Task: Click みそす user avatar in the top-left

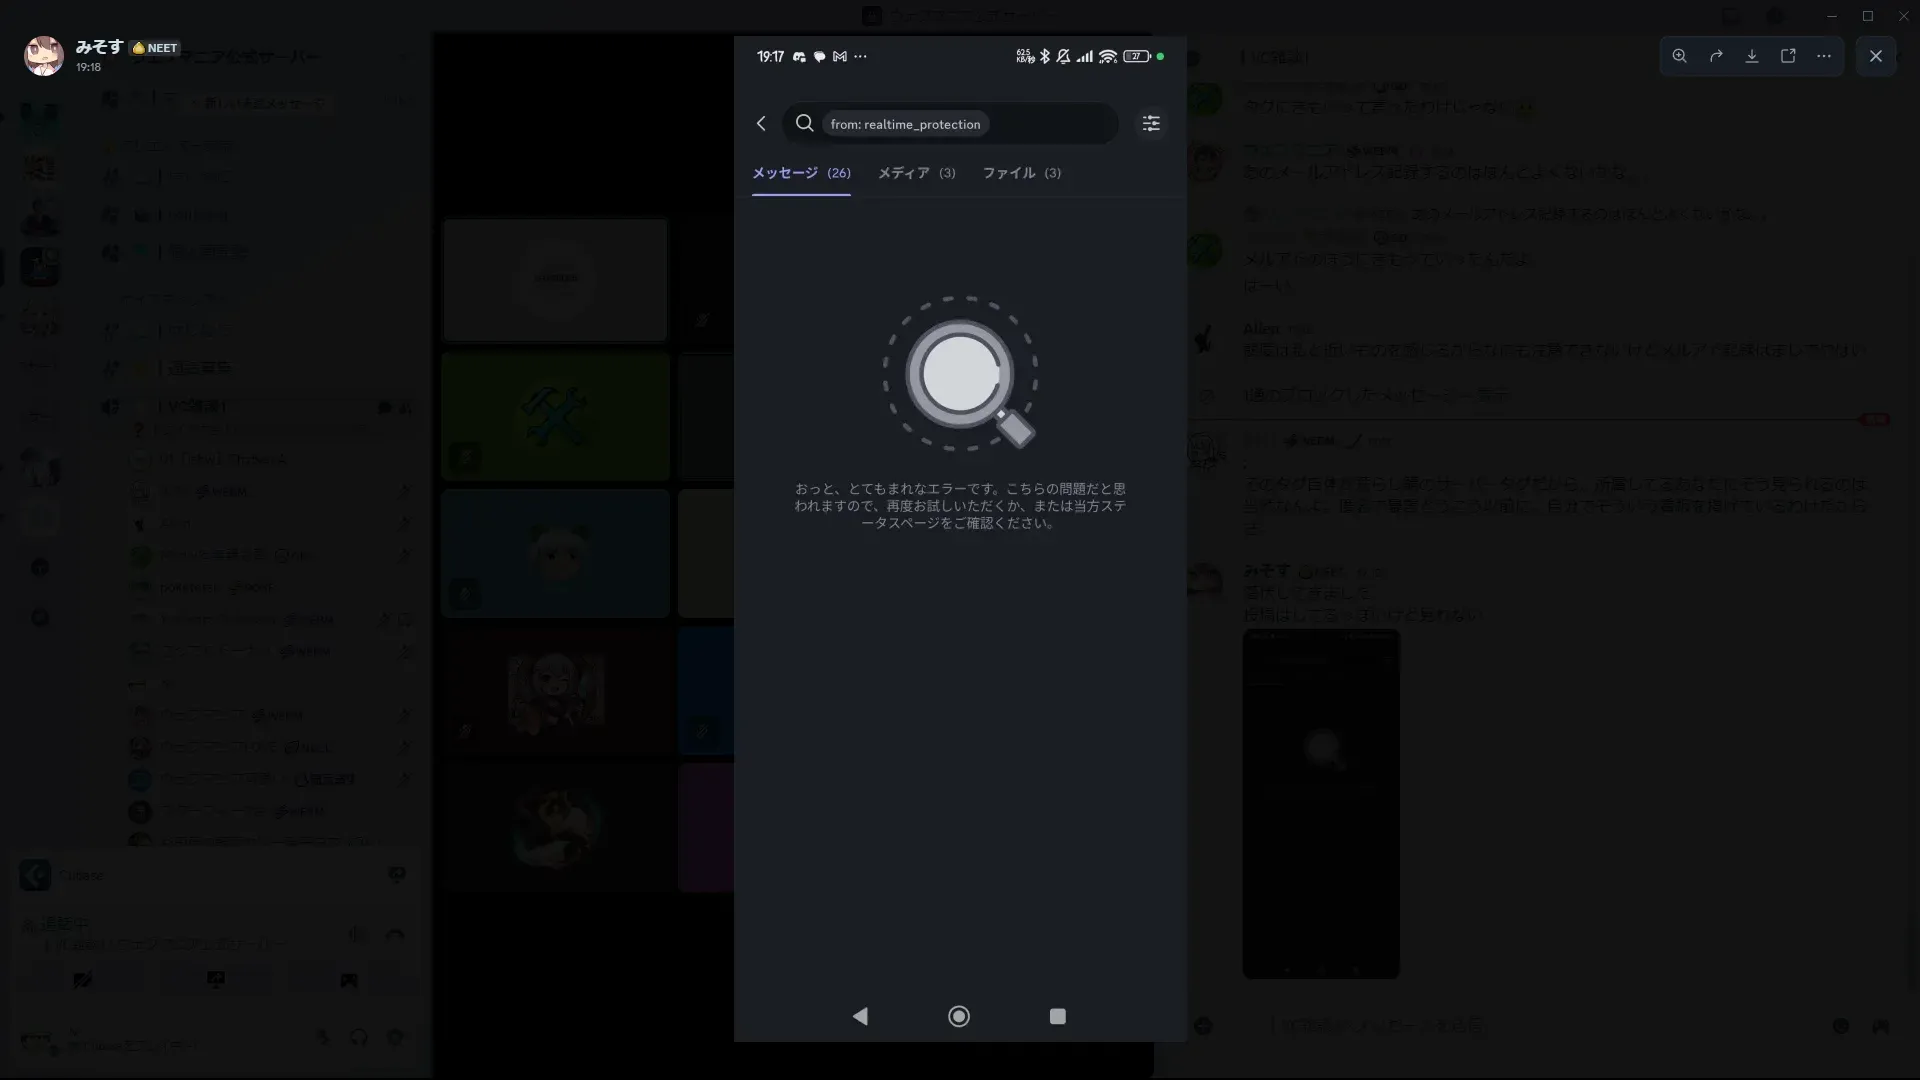Action: 44,56
